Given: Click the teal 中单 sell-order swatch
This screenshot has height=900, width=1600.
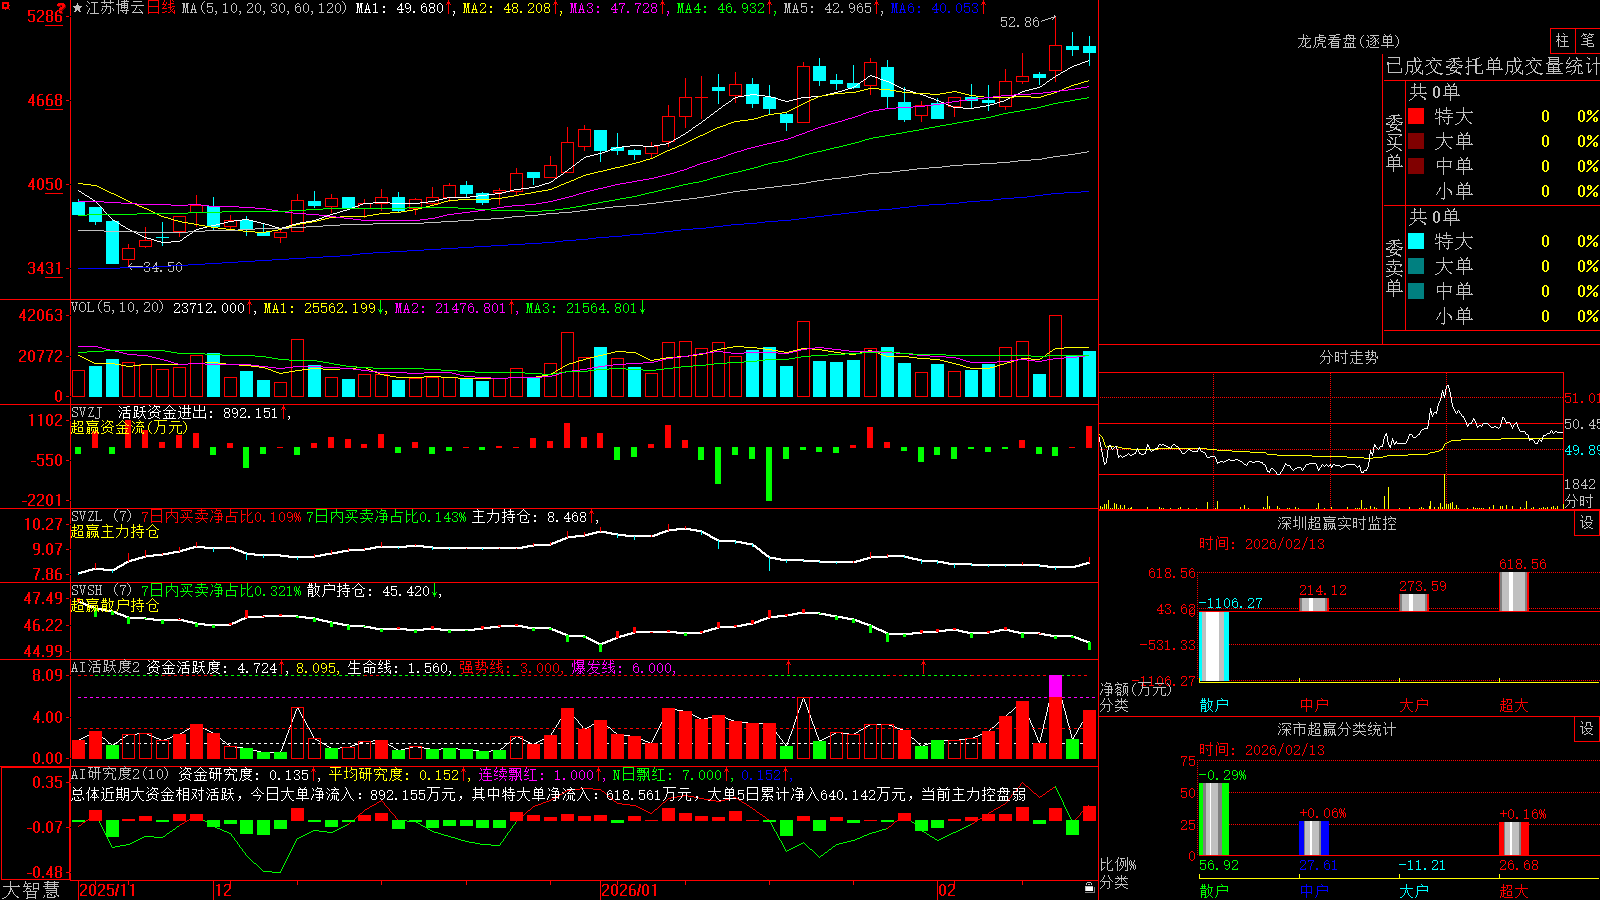Looking at the screenshot, I should click(1416, 291).
